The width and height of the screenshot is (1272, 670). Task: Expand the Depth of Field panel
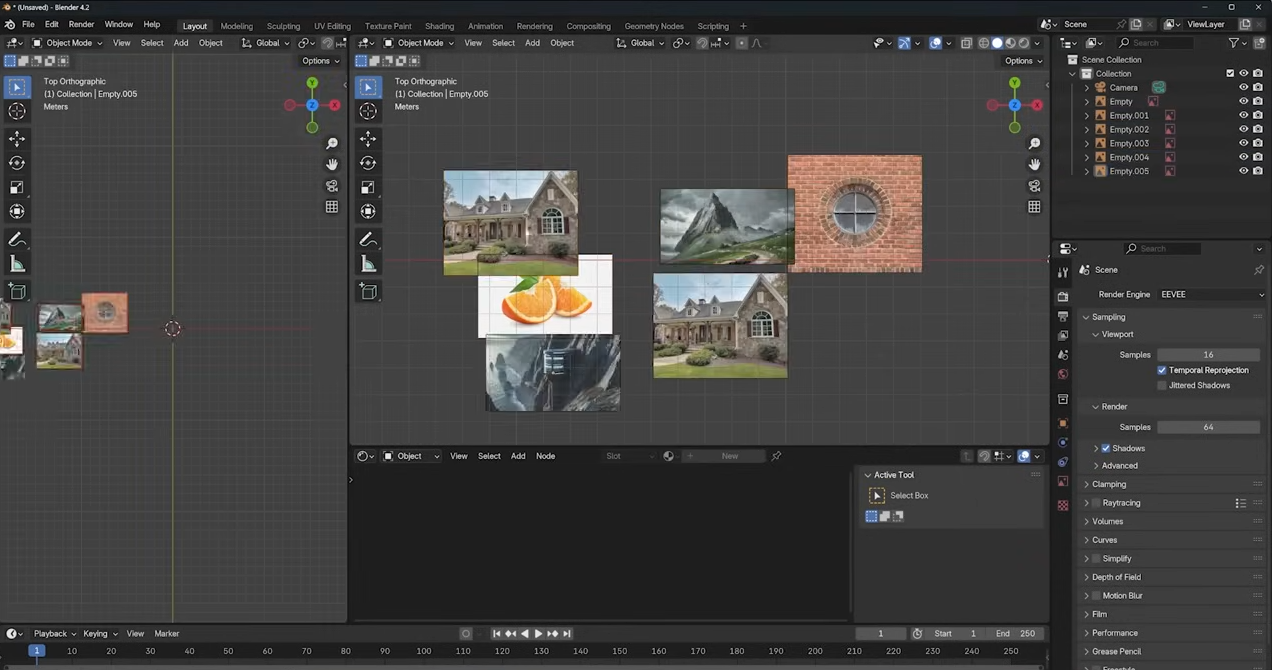point(1116,577)
